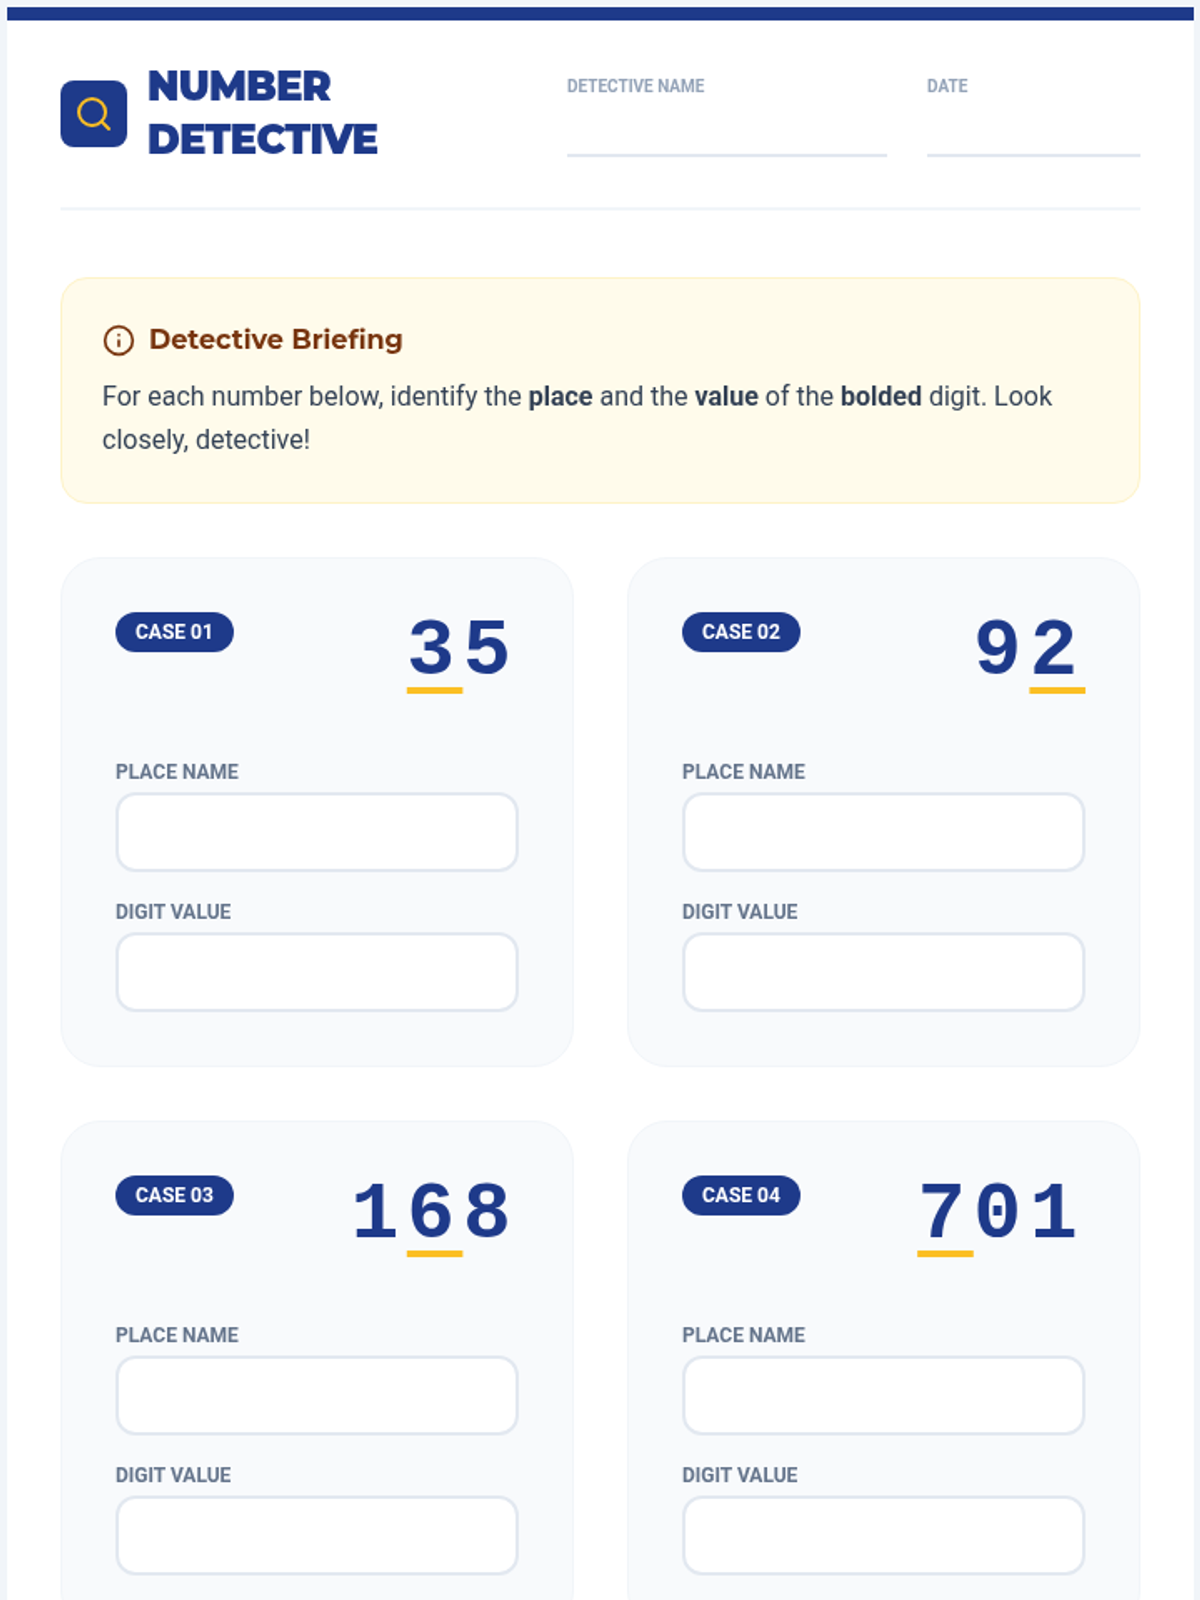
Task: Click the CASE 03 badge
Action: coord(174,1195)
